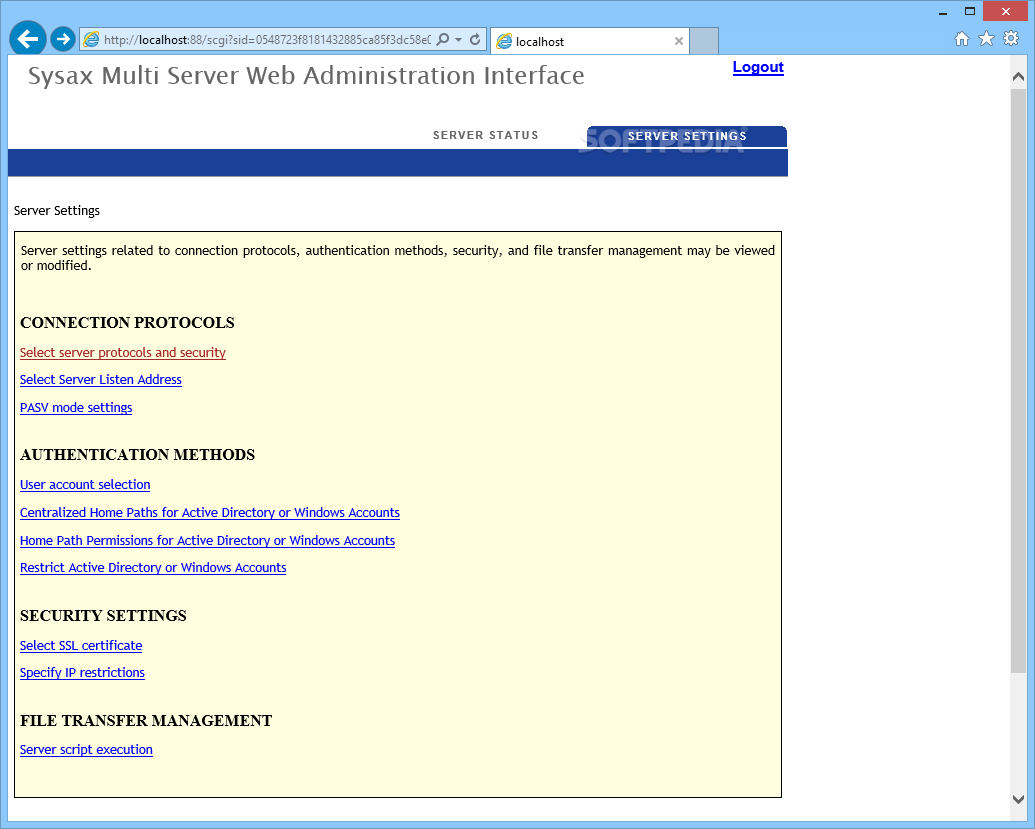Click the SECURITY SETTINGS heading
The width and height of the screenshot is (1035, 829).
coord(103,616)
